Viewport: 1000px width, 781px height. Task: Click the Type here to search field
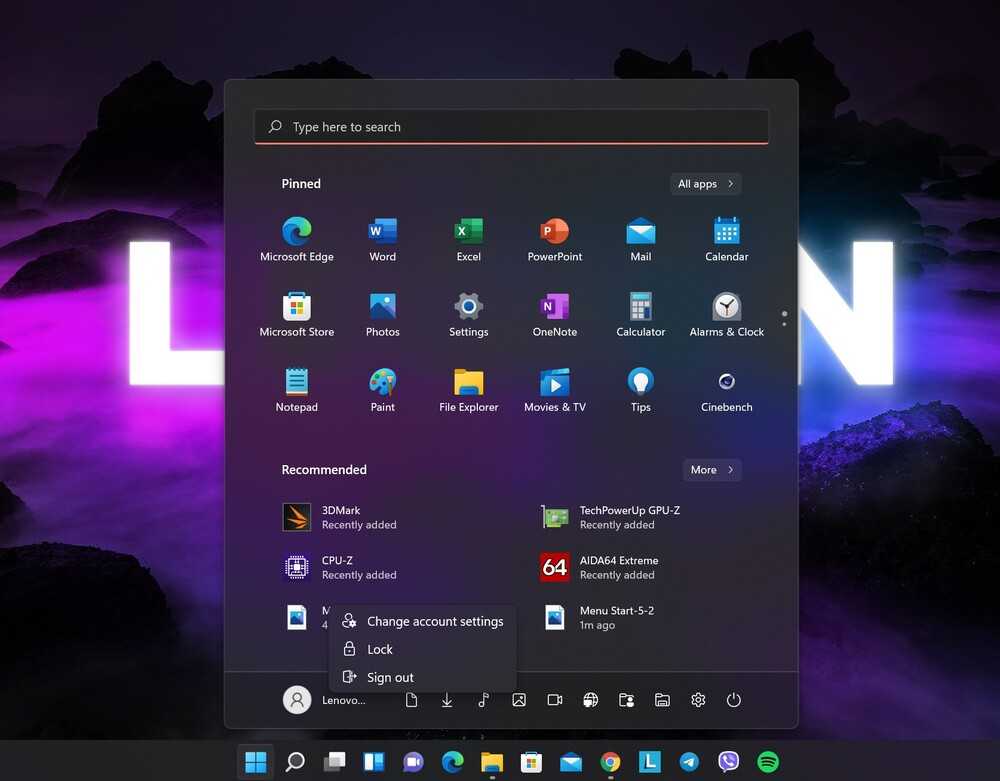(x=511, y=127)
